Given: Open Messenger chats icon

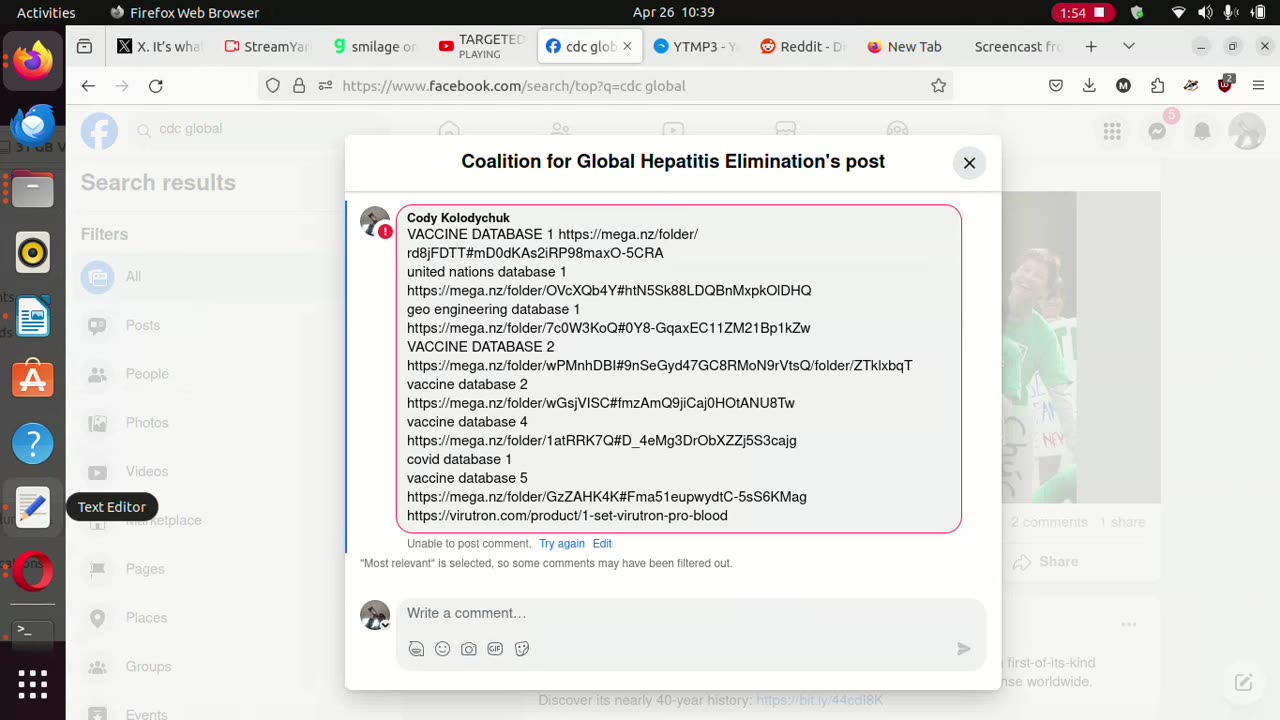Looking at the screenshot, I should point(1158,131).
